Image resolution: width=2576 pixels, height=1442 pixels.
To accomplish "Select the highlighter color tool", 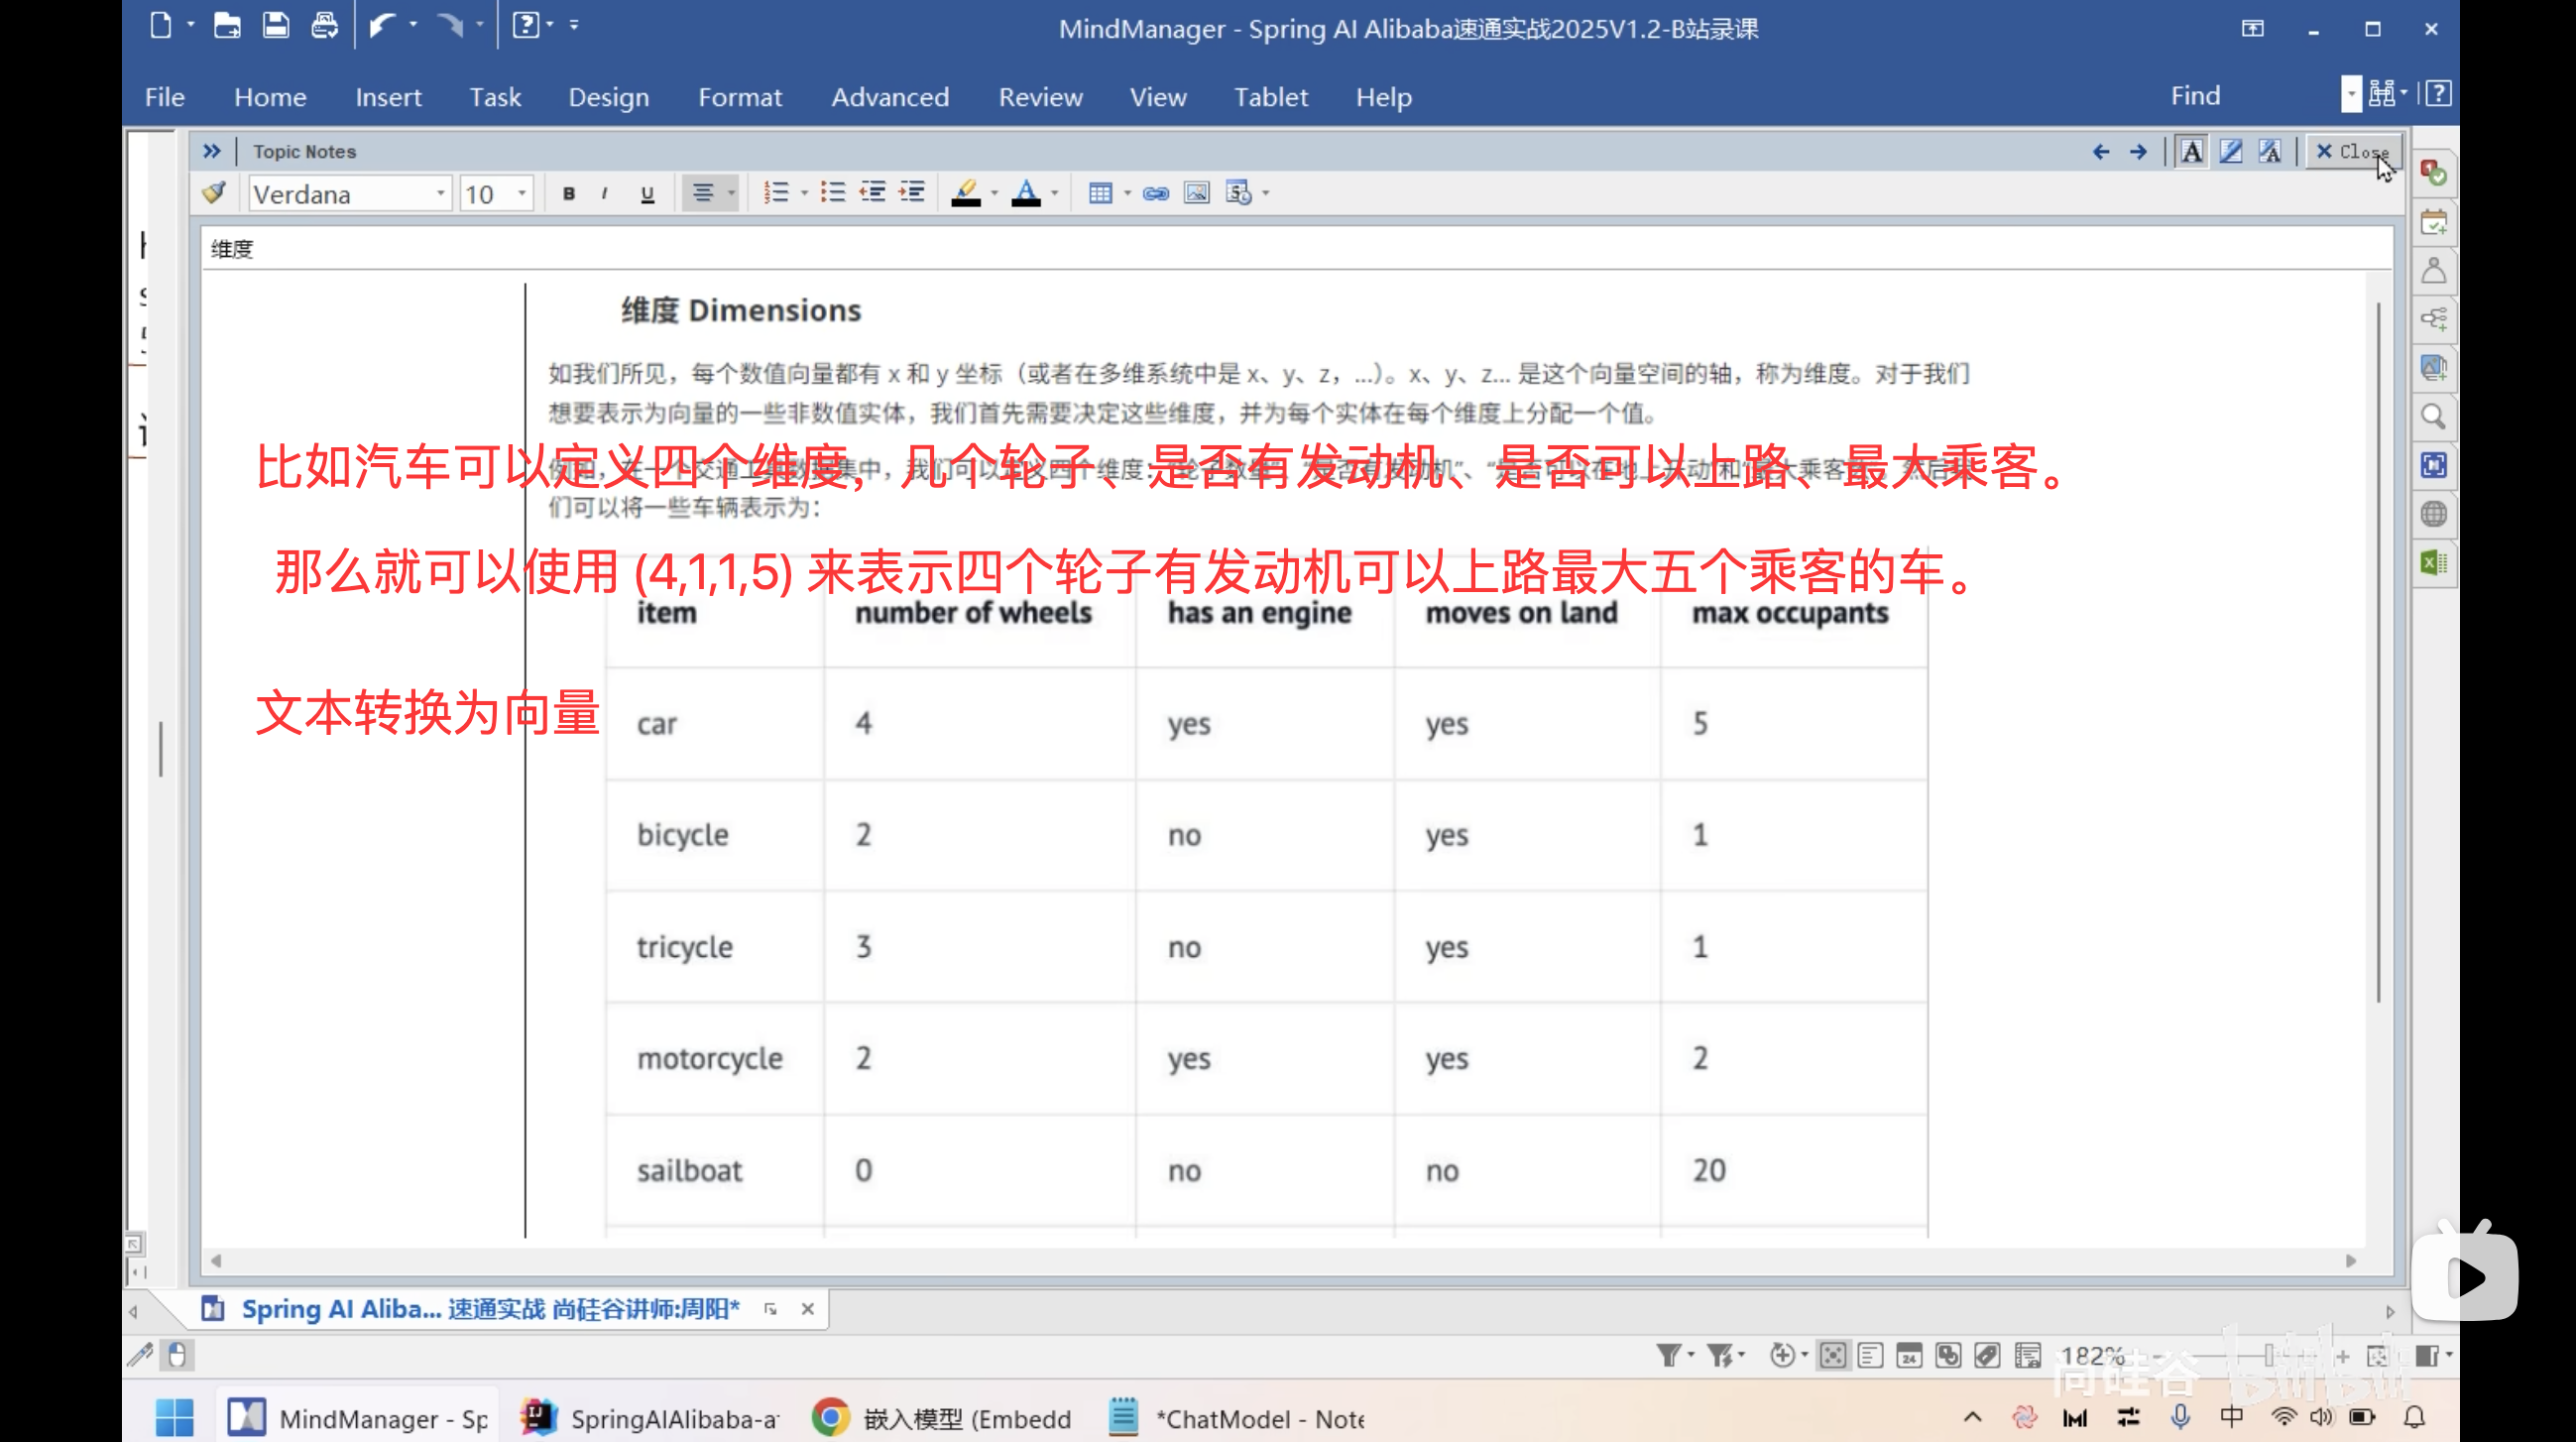I will pyautogui.click(x=966, y=193).
